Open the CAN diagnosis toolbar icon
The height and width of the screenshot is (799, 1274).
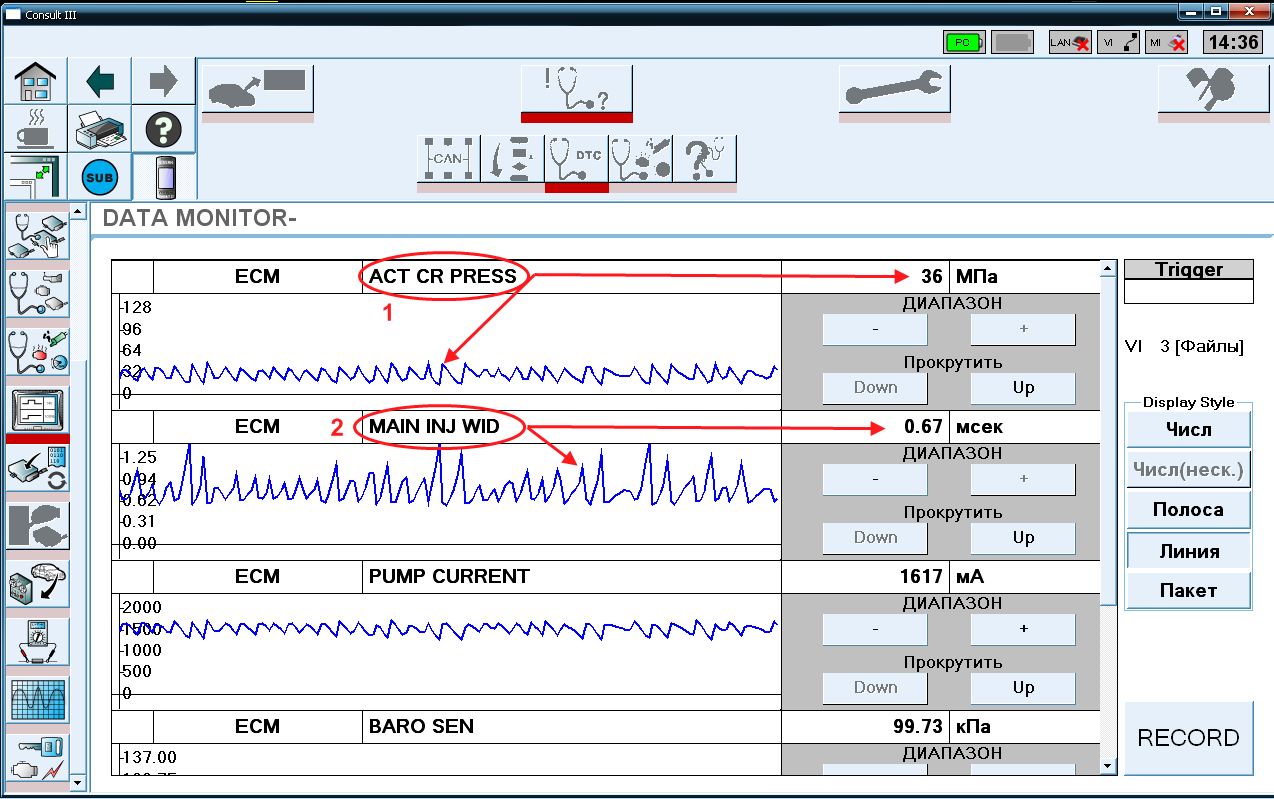click(x=448, y=160)
